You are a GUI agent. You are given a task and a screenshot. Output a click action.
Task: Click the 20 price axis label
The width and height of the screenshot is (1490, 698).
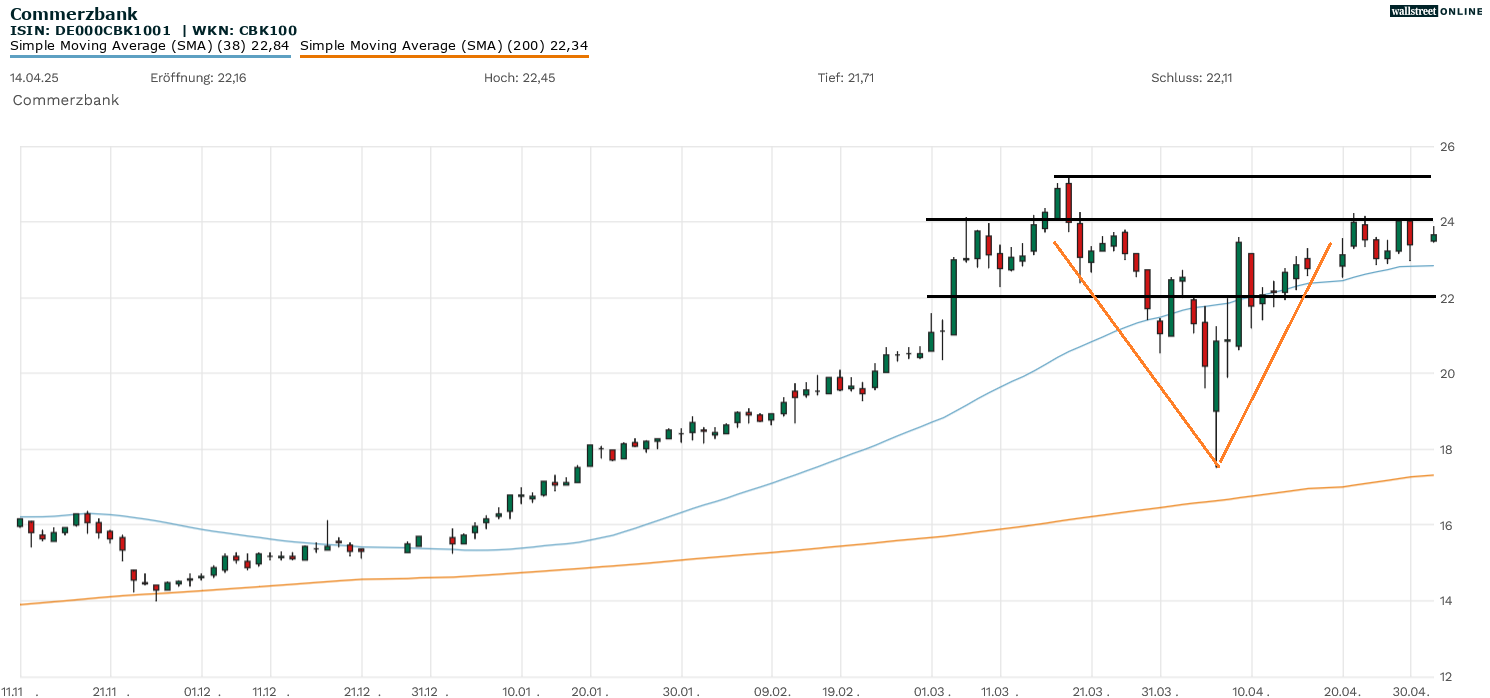pos(1446,374)
